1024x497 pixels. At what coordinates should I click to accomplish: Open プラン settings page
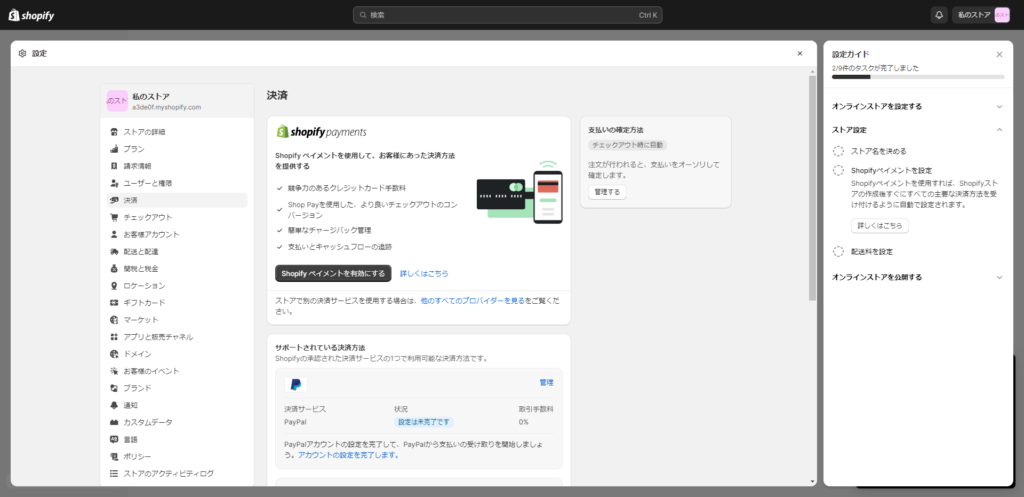177,149
